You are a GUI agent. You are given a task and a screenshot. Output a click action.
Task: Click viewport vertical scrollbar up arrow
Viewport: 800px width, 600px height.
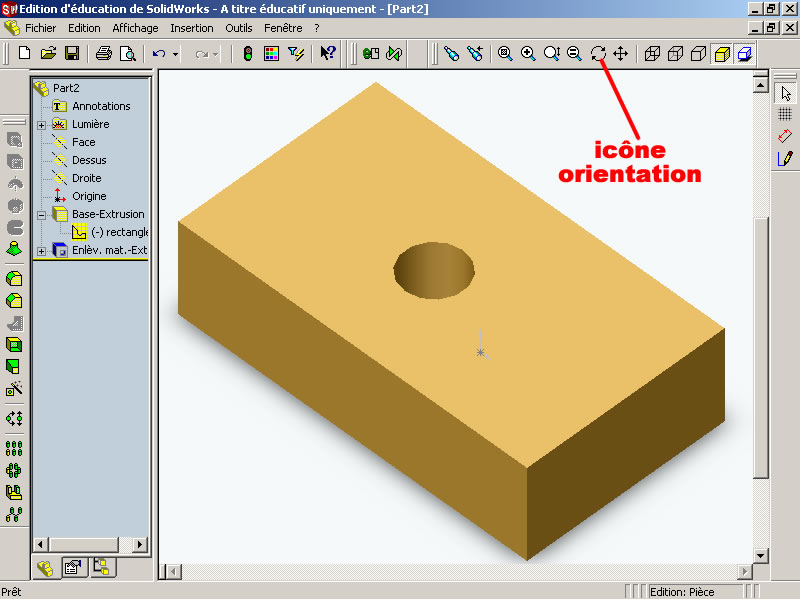760,85
